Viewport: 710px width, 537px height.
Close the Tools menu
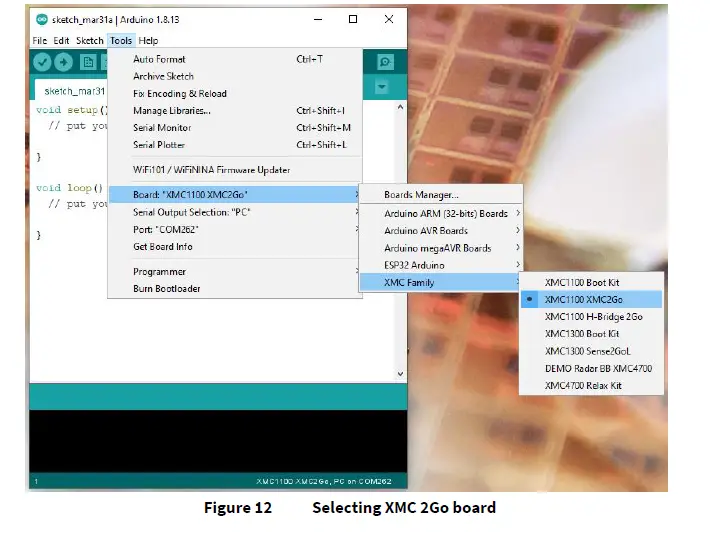pos(121,41)
